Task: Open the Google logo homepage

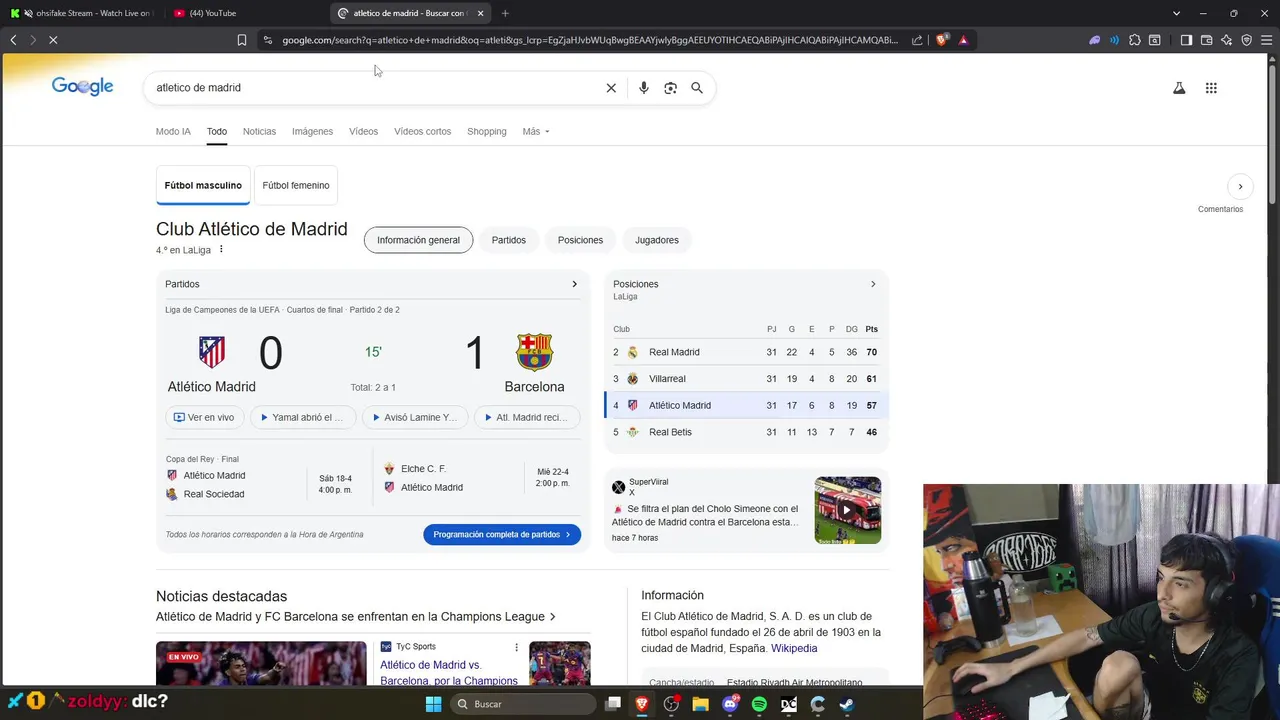Action: point(82,87)
